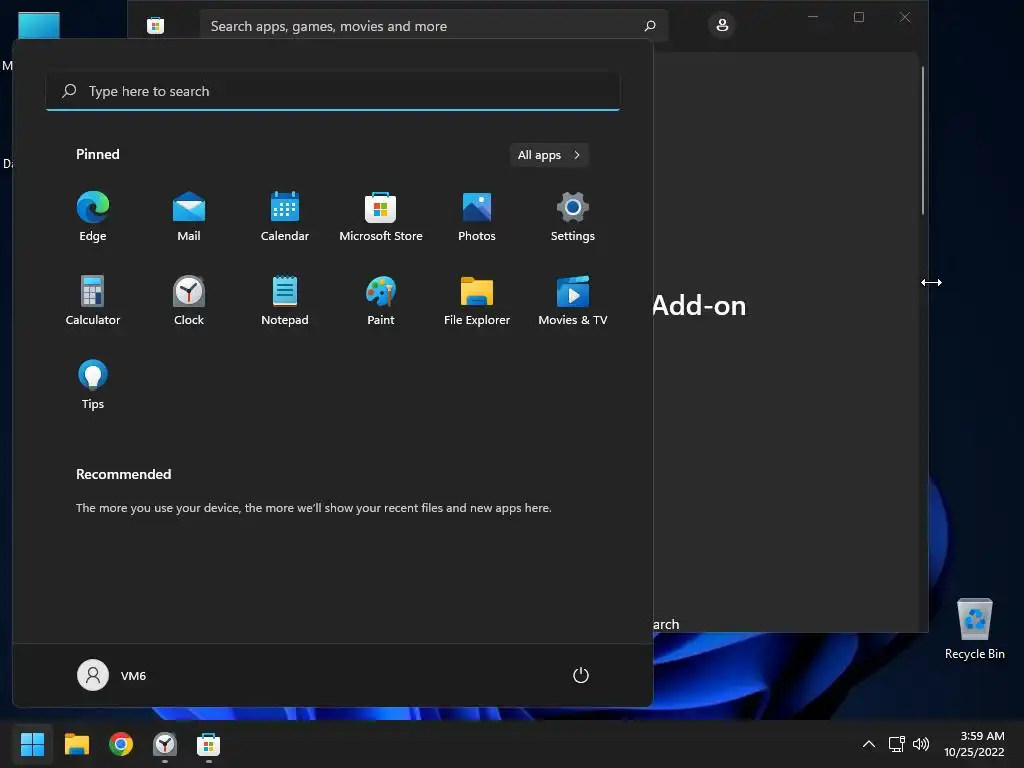This screenshot has height=768, width=1024.
Task: Click the Pinned heading
Action: [x=98, y=154]
